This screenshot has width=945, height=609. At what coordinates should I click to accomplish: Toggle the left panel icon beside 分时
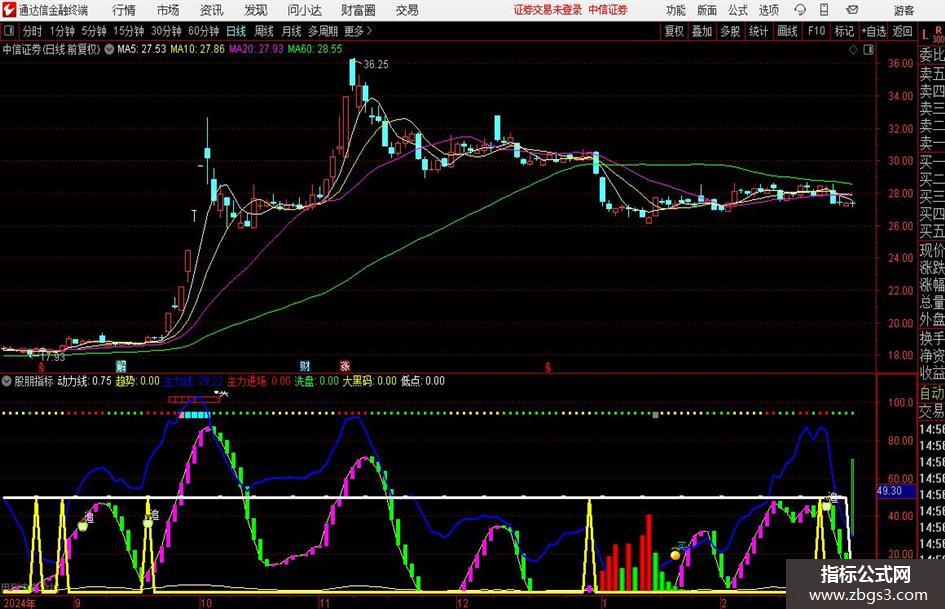coord(8,31)
